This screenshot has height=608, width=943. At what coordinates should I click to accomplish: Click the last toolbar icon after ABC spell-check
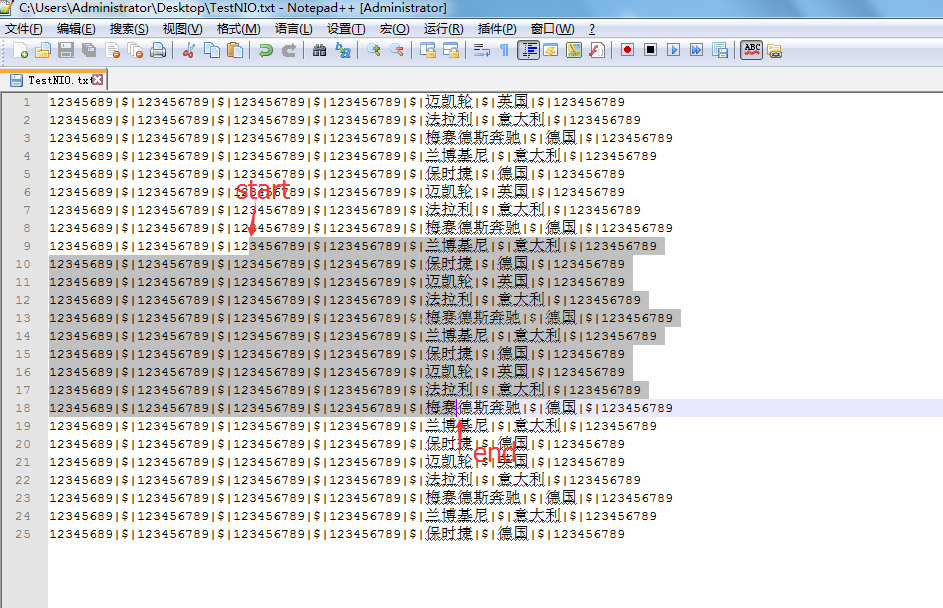[x=775, y=51]
